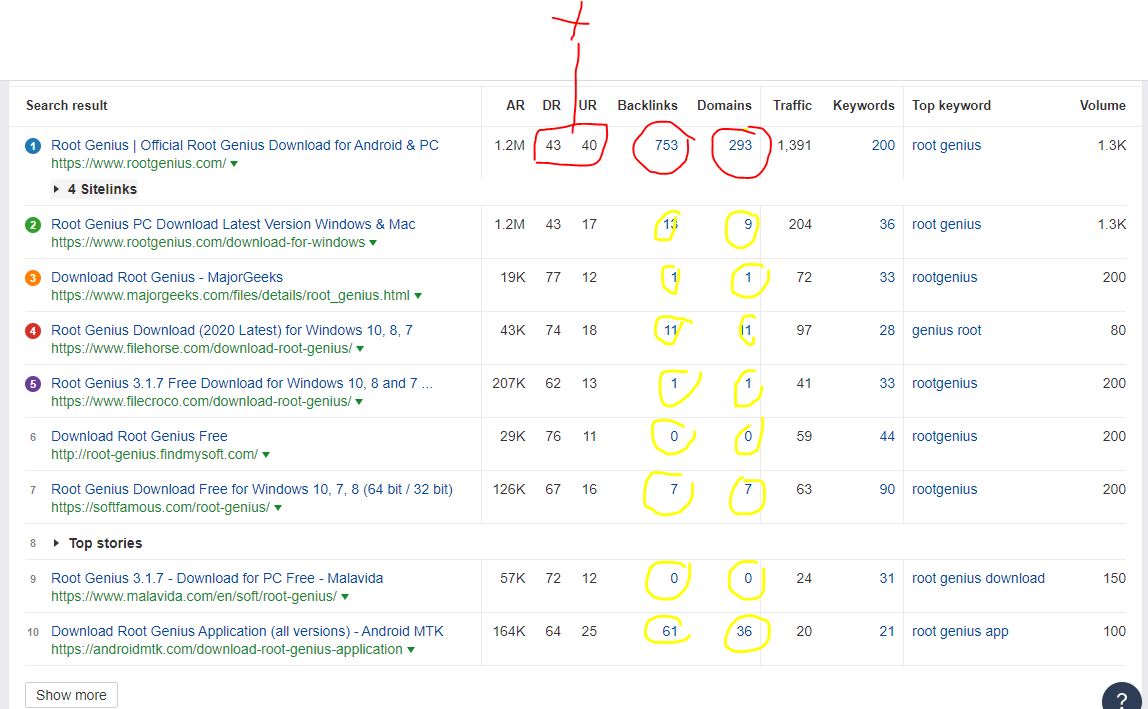Open Download Root Genius Free result link
This screenshot has height=709, width=1148.
(x=139, y=436)
